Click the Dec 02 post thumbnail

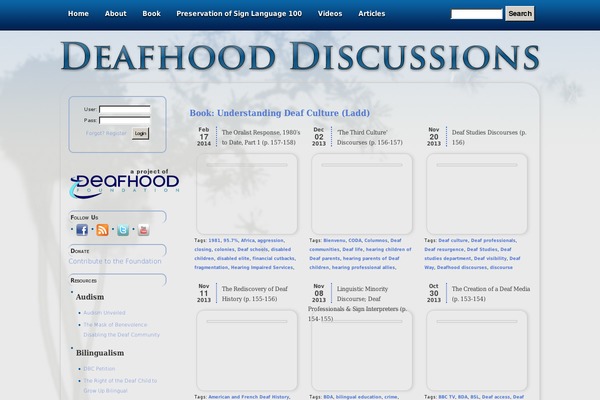click(362, 194)
